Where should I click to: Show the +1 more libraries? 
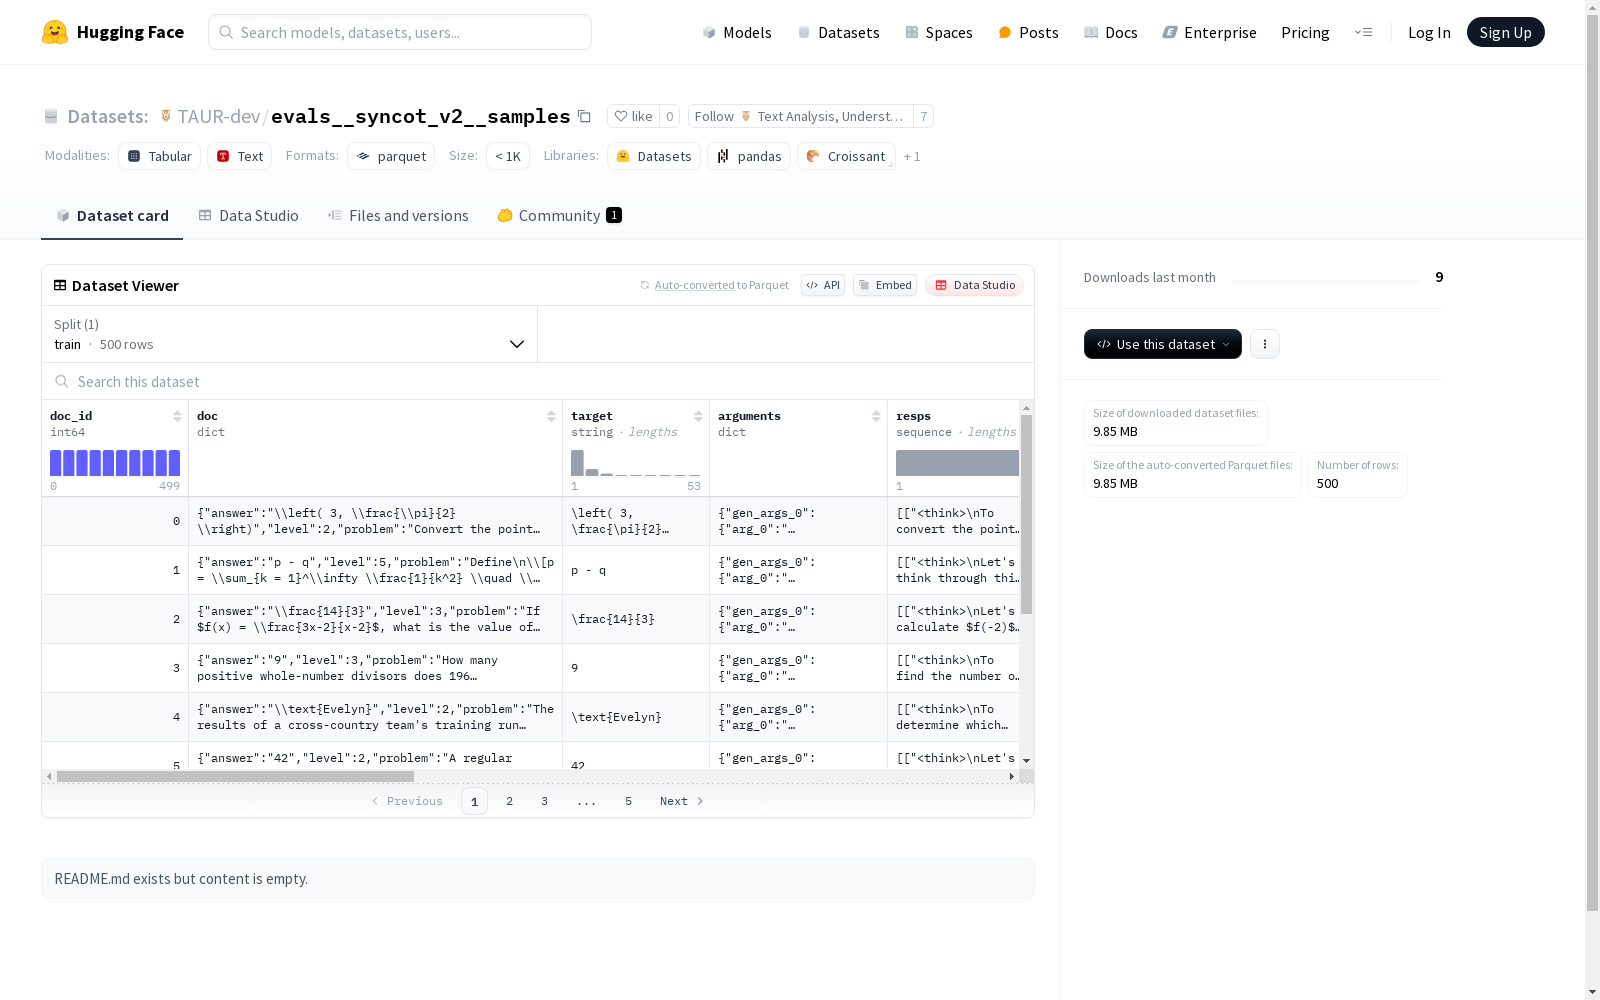coord(912,156)
